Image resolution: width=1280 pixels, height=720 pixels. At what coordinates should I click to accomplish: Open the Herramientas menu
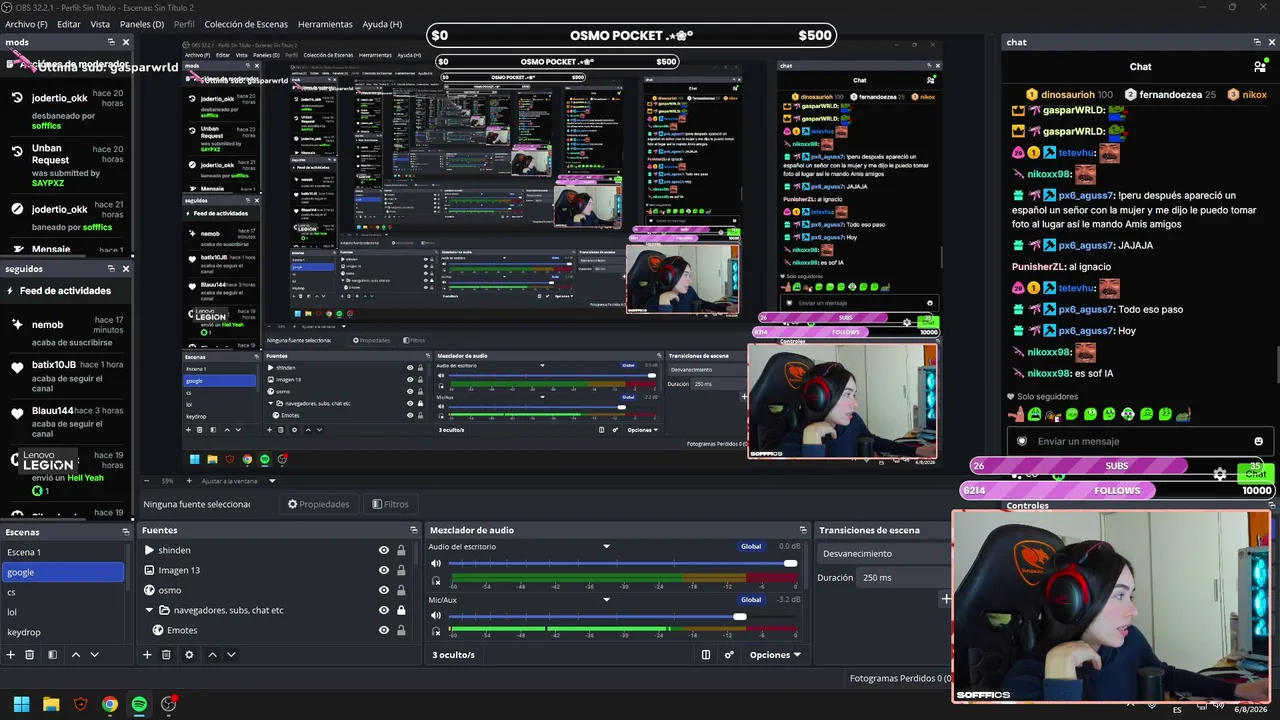point(325,24)
